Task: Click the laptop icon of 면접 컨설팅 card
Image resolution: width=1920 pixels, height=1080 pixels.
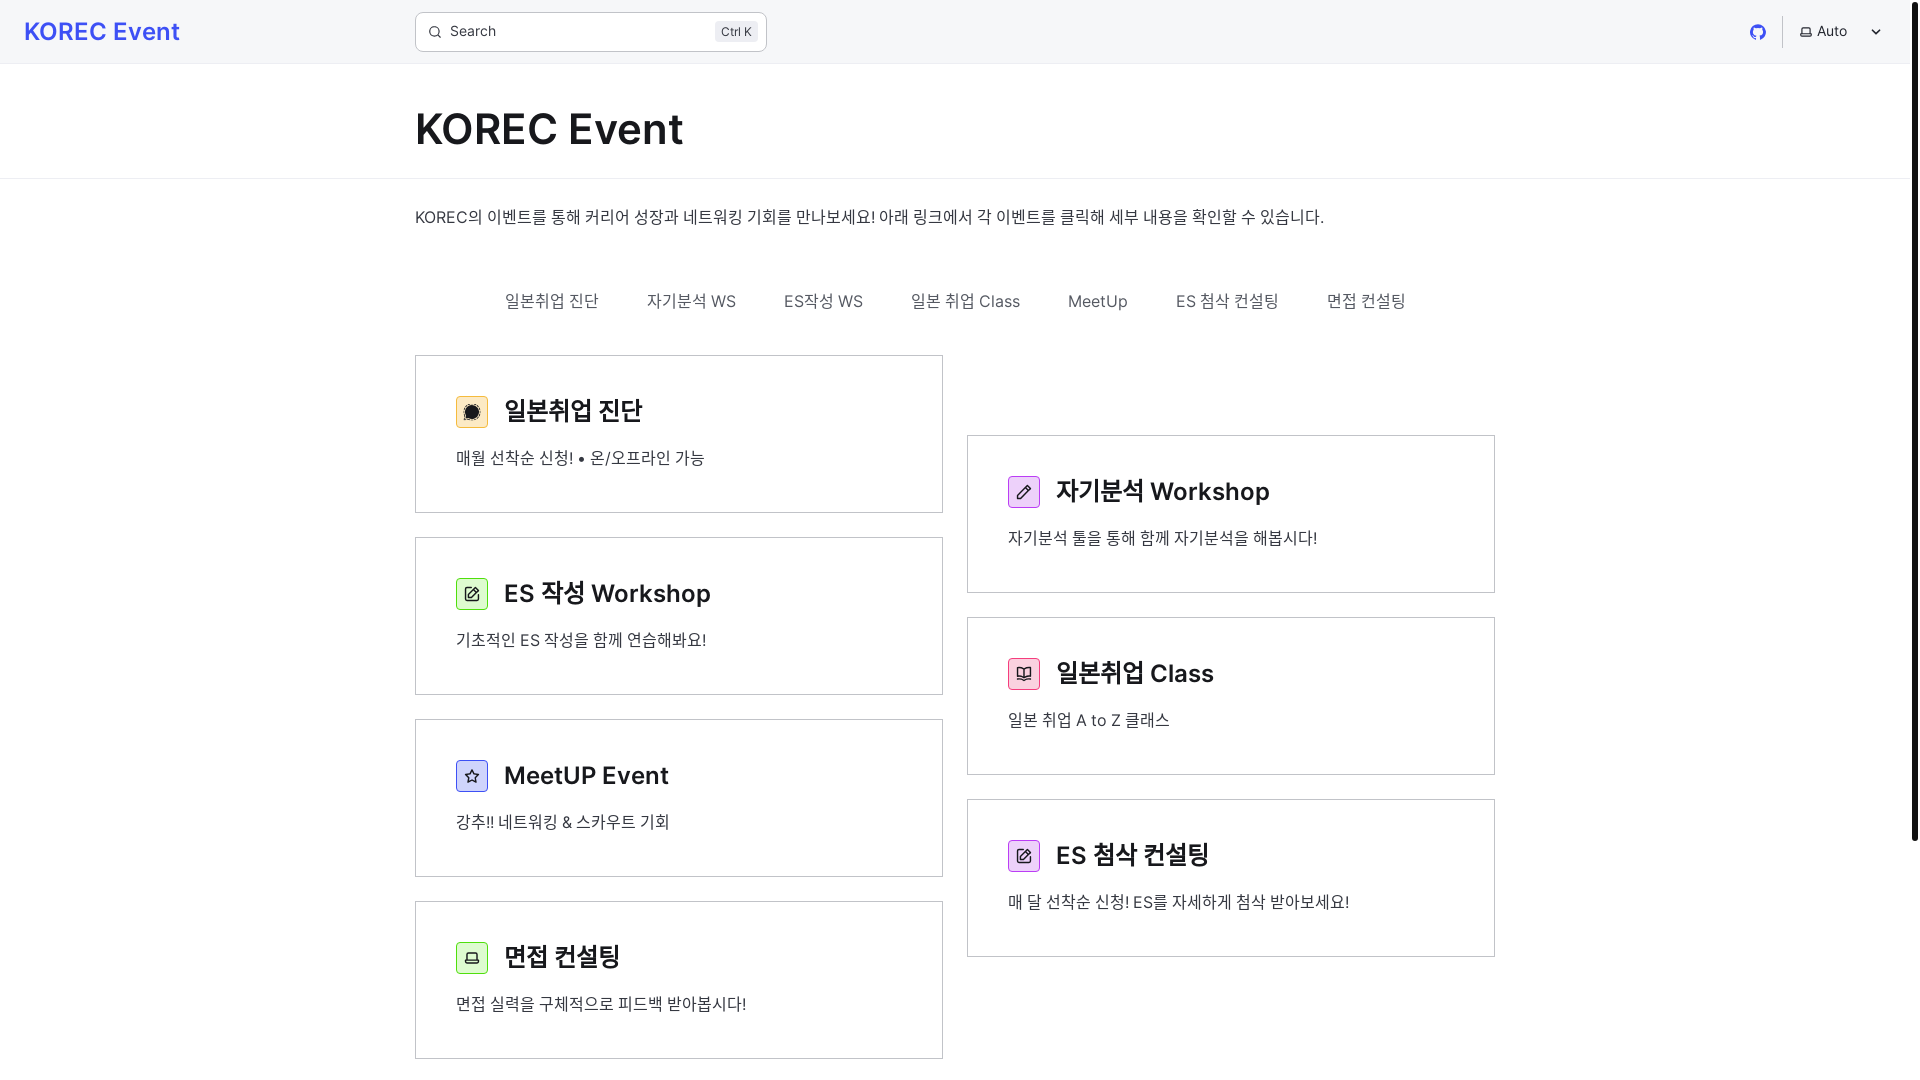Action: coord(472,958)
